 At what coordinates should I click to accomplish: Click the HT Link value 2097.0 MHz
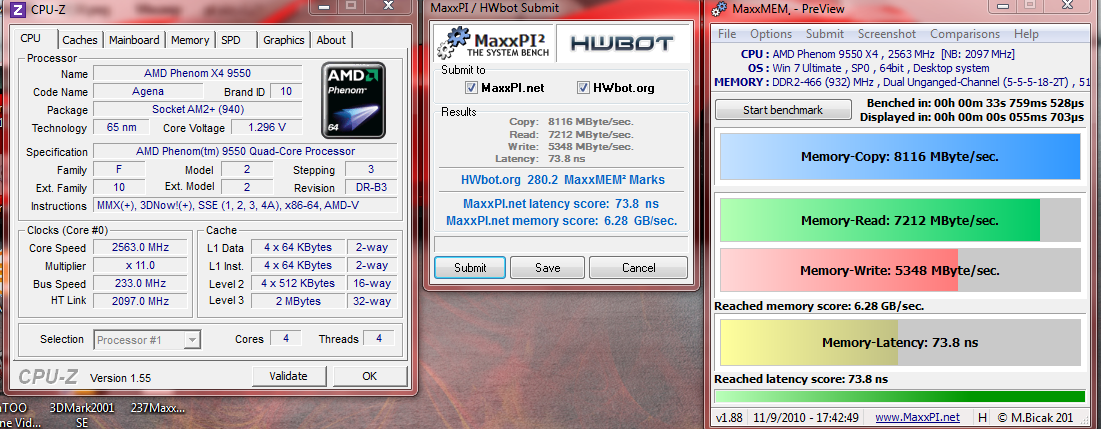(140, 301)
